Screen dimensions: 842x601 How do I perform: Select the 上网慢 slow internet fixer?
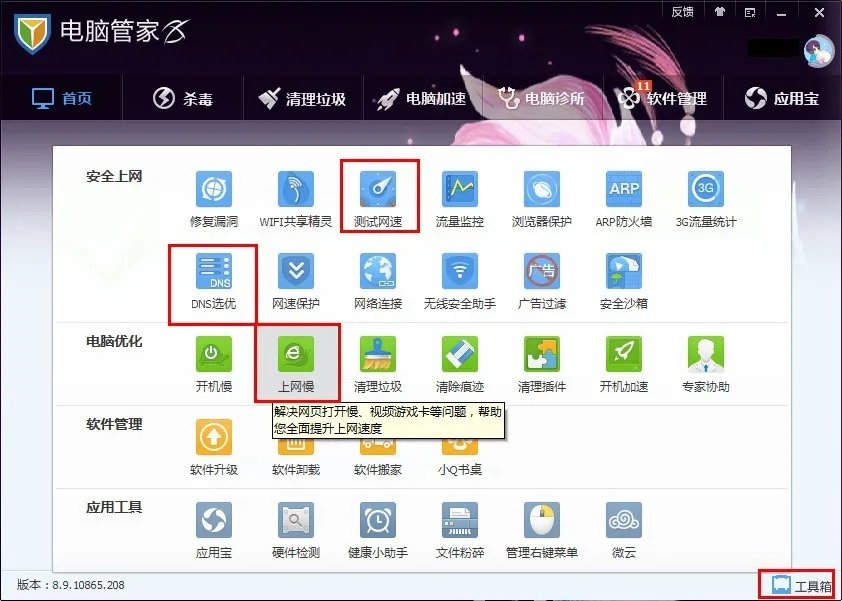pyautogui.click(x=295, y=360)
